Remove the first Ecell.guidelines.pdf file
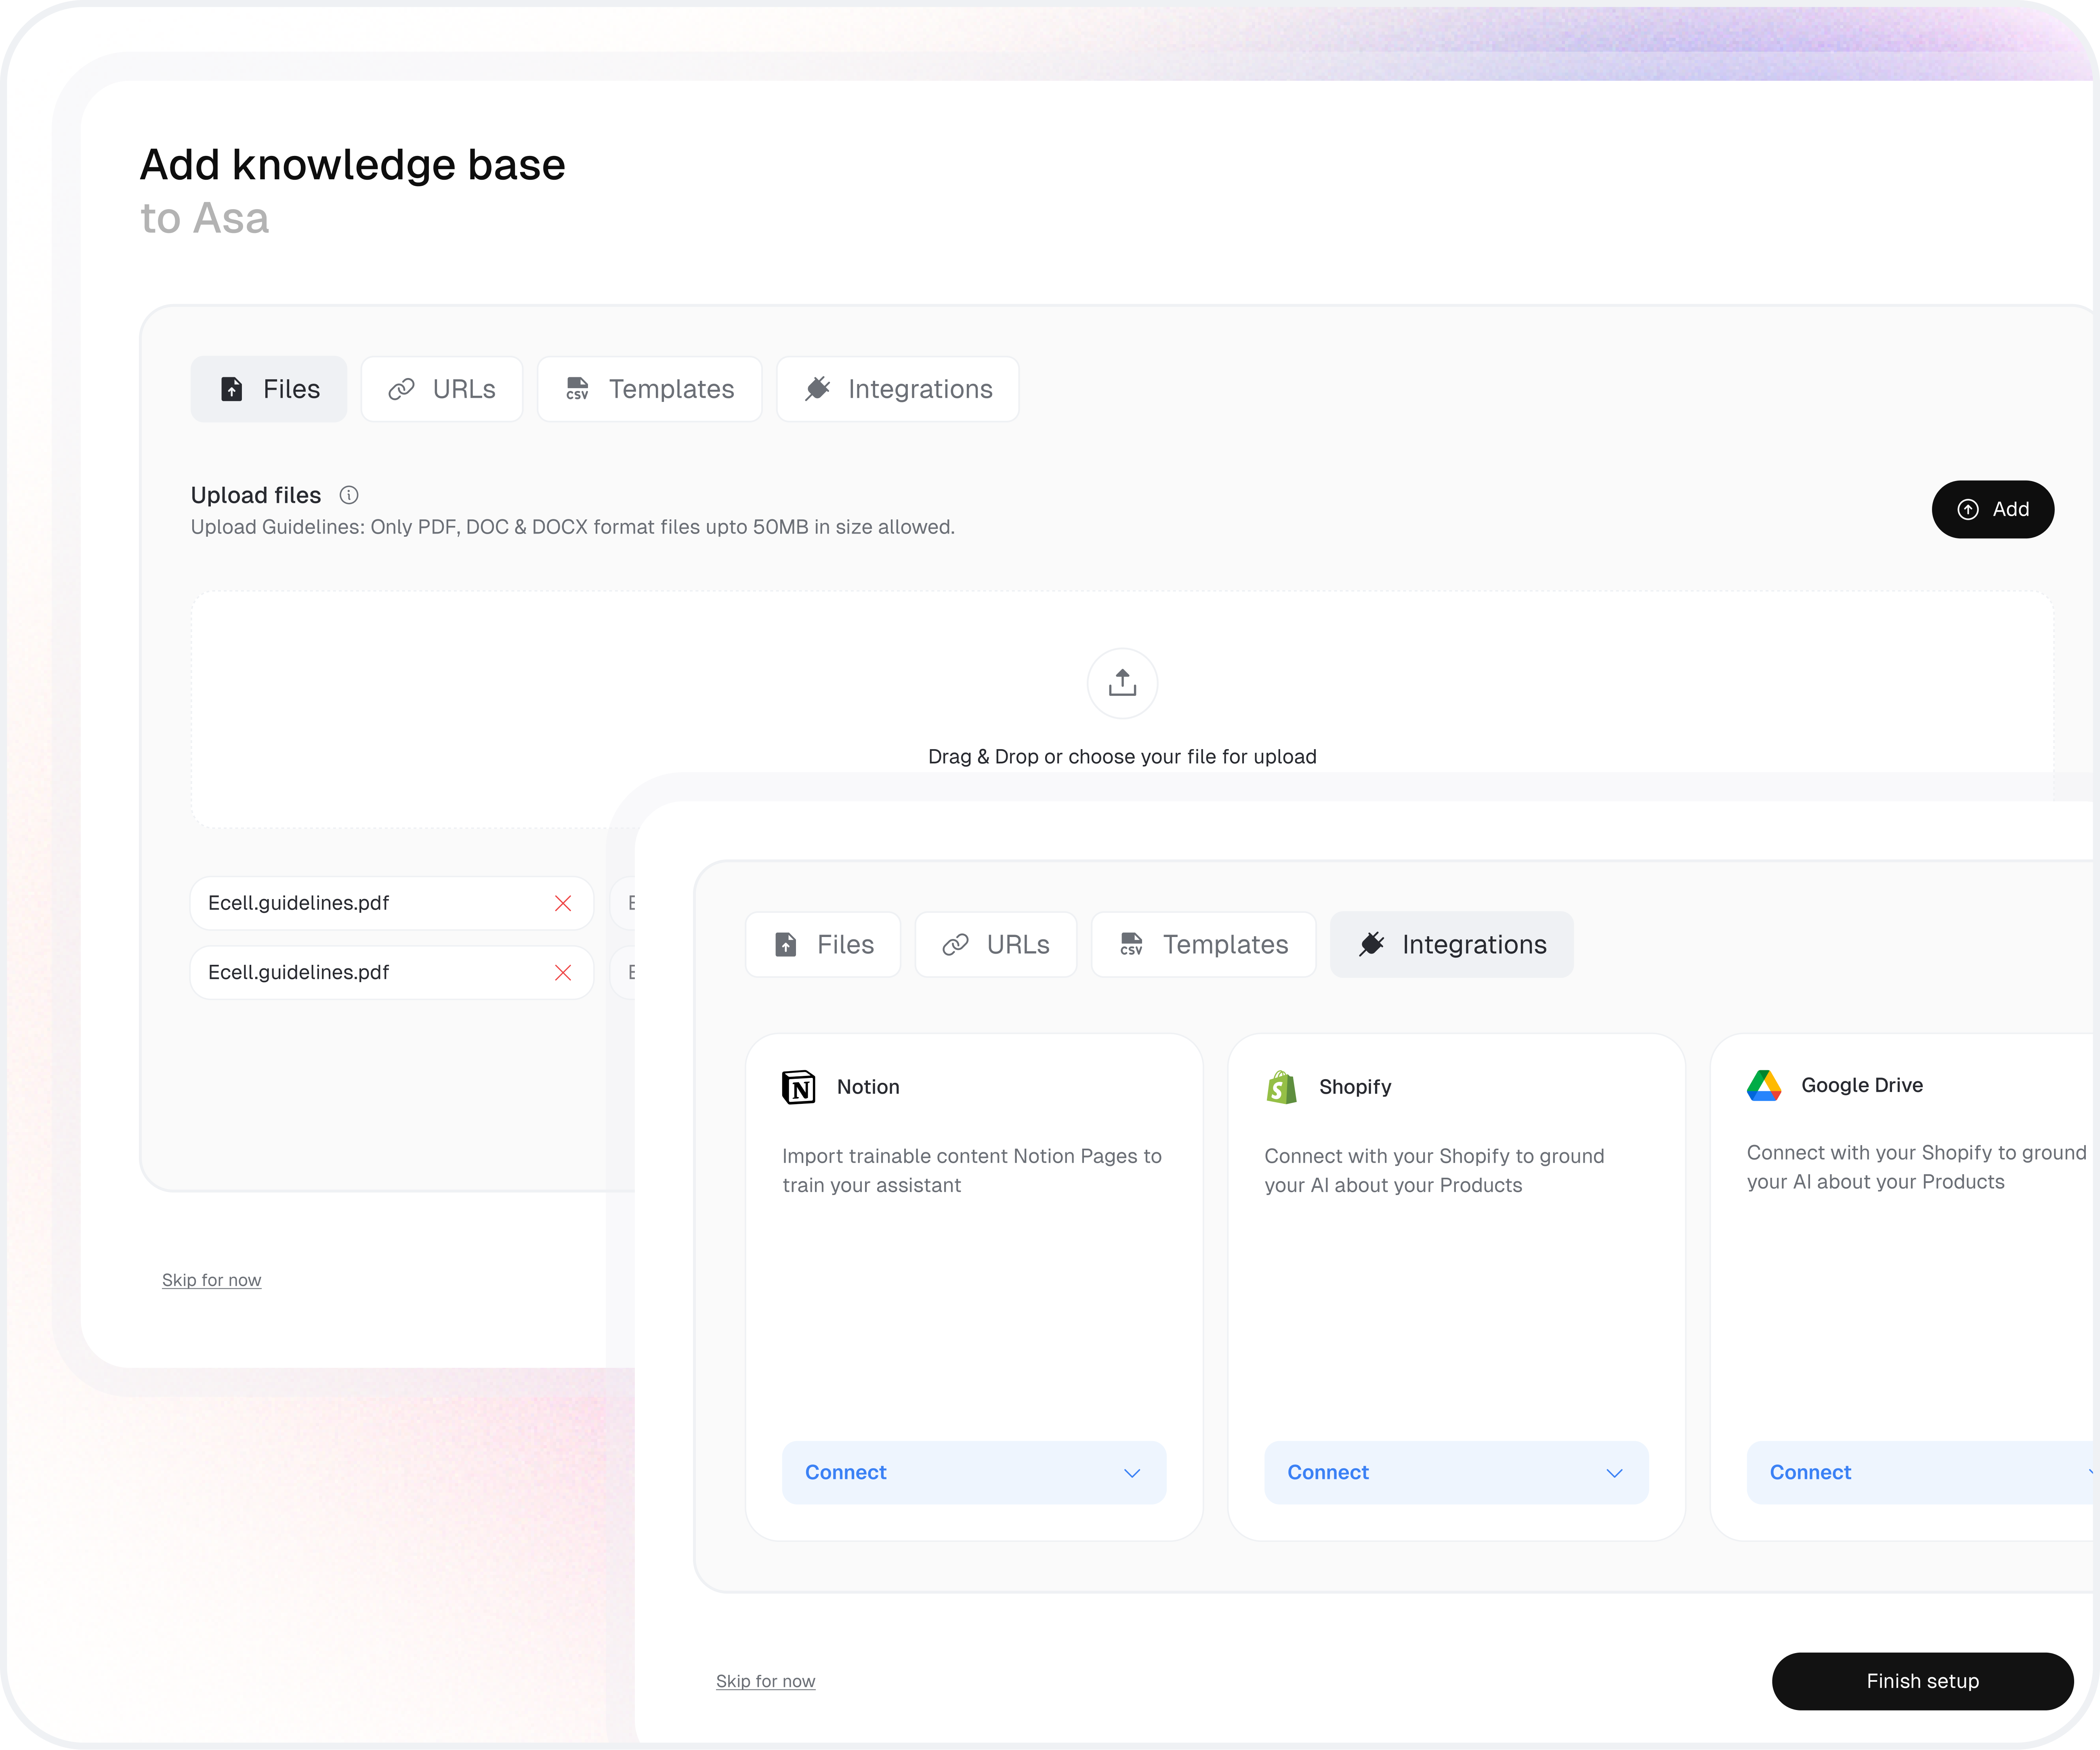Image resolution: width=2100 pixels, height=1750 pixels. tap(563, 903)
